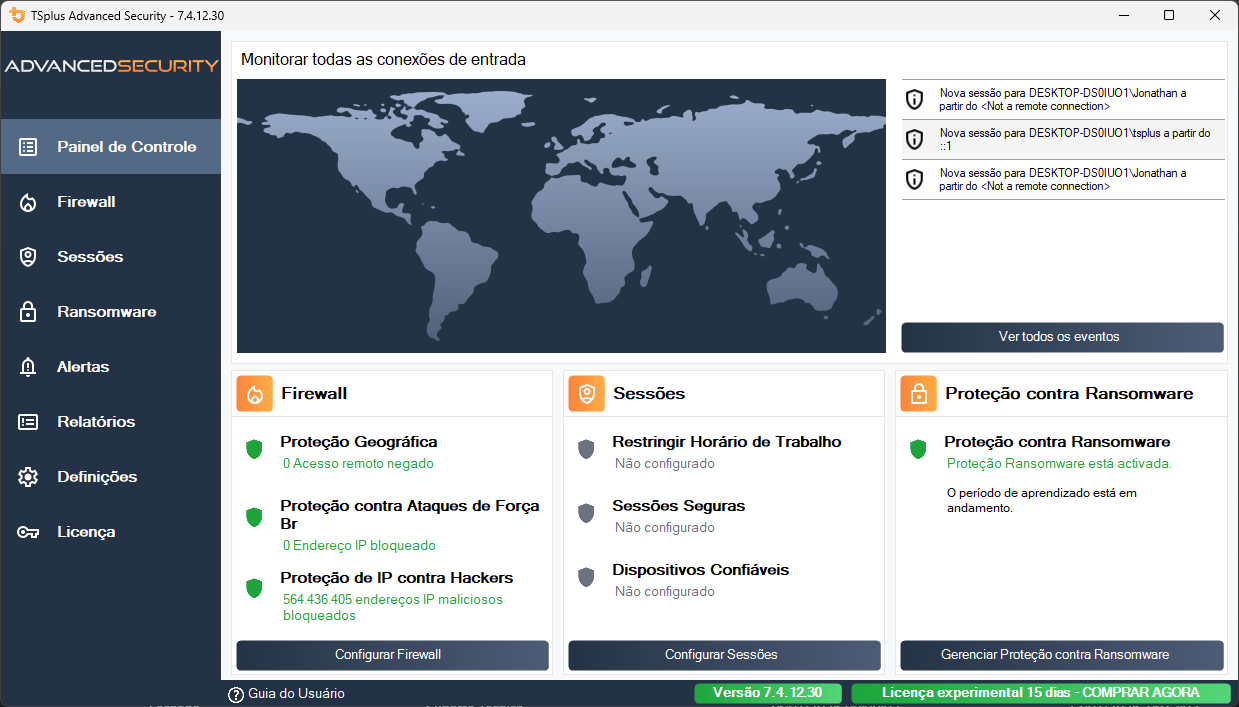Click Configurar Firewall
Image resolution: width=1239 pixels, height=707 pixels.
[x=392, y=655]
